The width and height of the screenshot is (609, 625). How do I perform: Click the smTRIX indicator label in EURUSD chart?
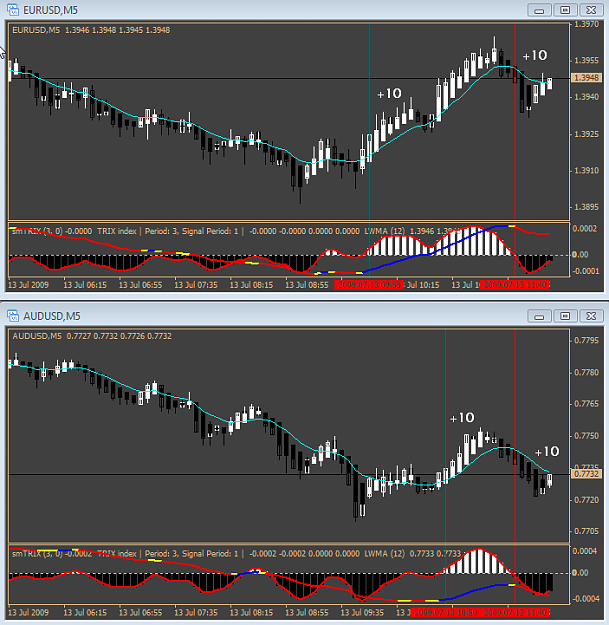[52, 231]
